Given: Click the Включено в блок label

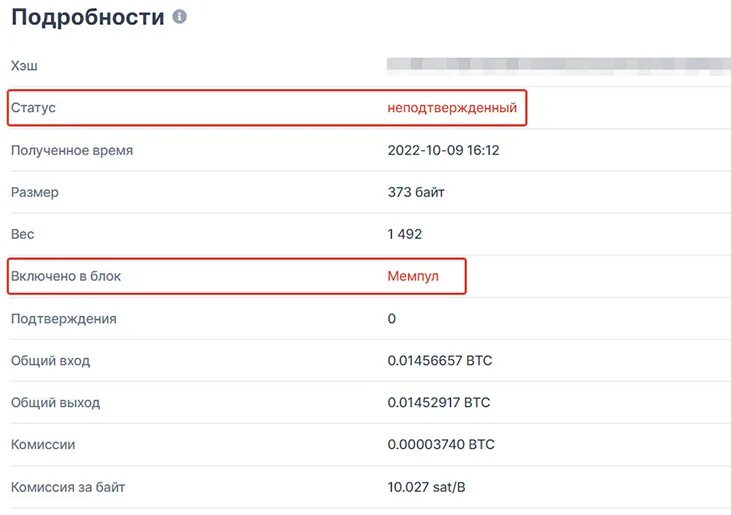Looking at the screenshot, I should 66,276.
